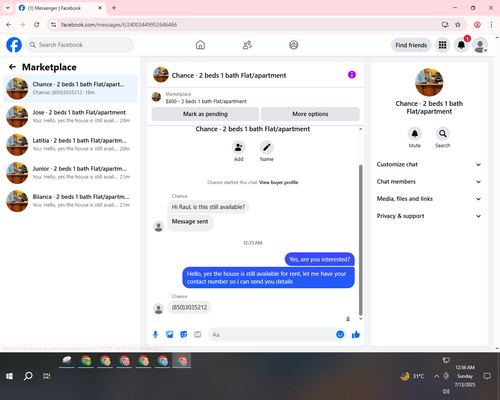The height and width of the screenshot is (400, 500).
Task: Open the emoji picker
Action: click(340, 334)
